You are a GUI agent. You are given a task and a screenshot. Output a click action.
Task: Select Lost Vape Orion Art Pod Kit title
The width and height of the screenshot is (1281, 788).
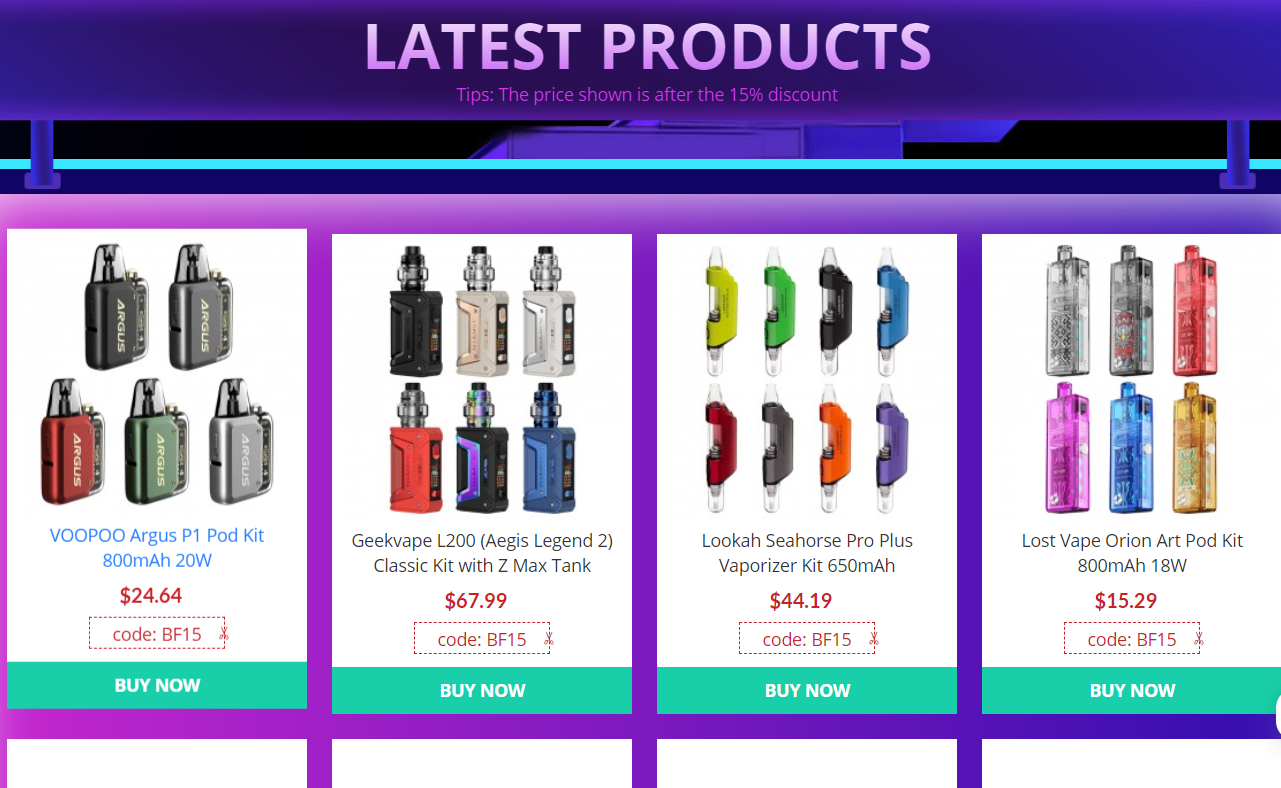pyautogui.click(x=1132, y=553)
